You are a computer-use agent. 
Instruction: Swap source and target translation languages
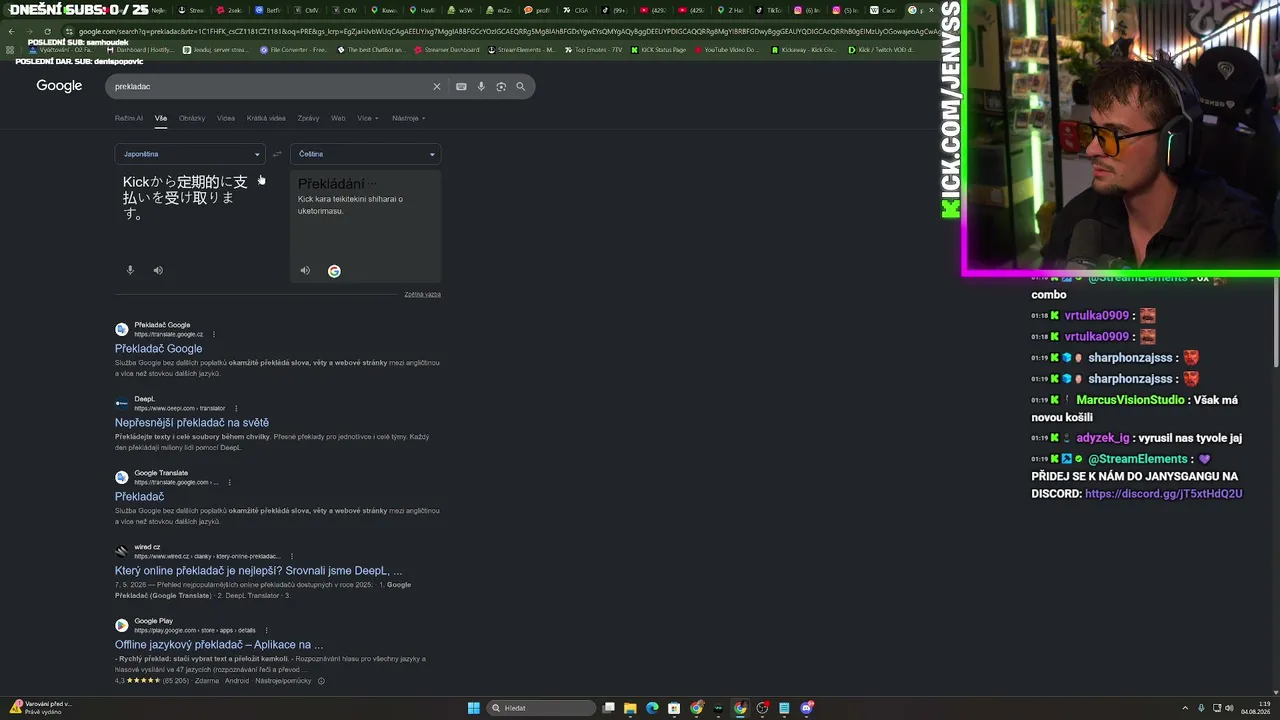tap(277, 154)
